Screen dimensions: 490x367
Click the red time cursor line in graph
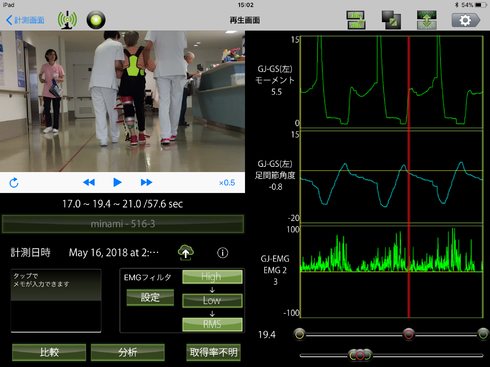click(x=409, y=177)
